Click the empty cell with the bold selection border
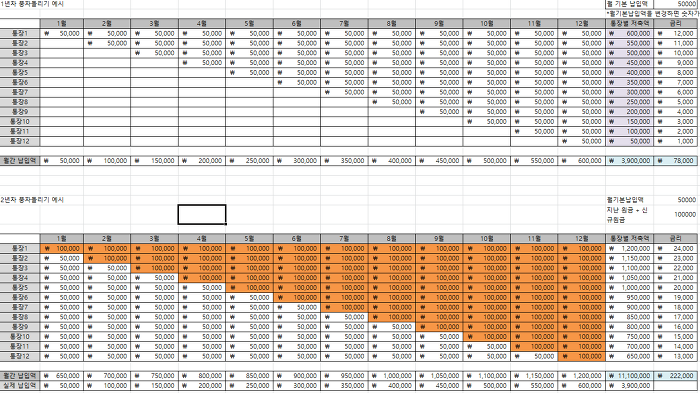 (x=202, y=215)
